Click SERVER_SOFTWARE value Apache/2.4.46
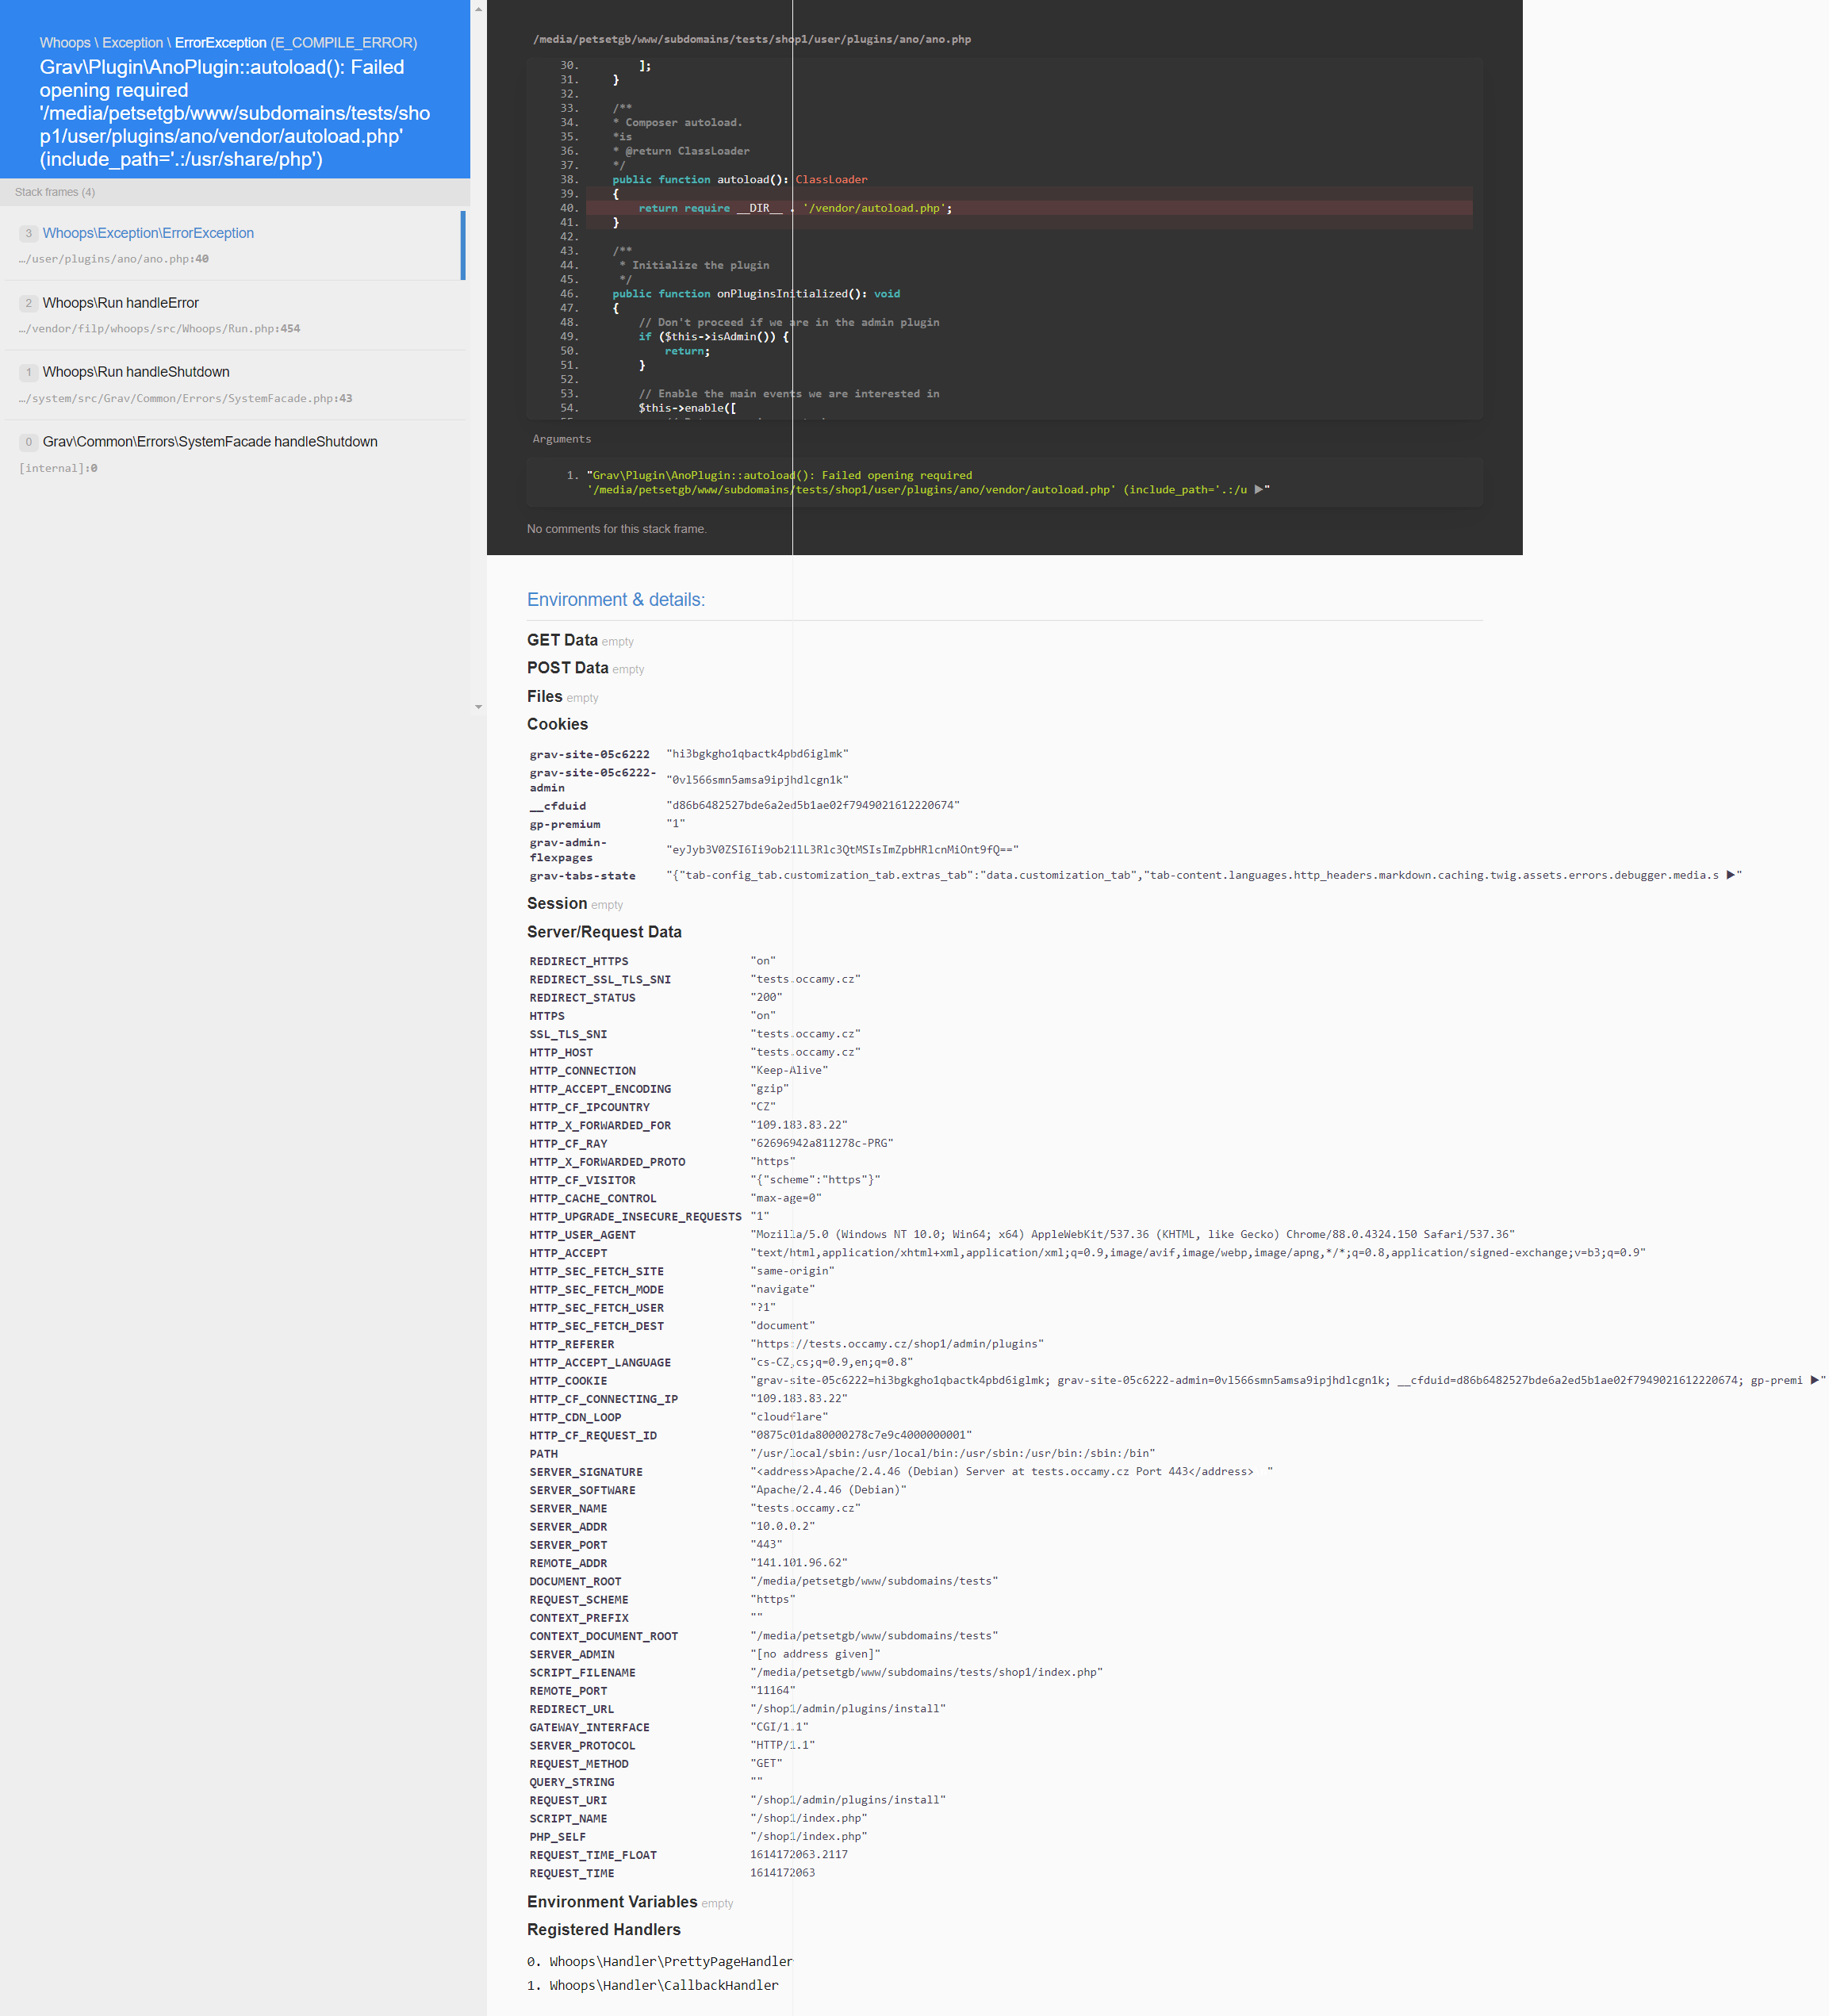The height and width of the screenshot is (2016, 1829). (x=828, y=1490)
